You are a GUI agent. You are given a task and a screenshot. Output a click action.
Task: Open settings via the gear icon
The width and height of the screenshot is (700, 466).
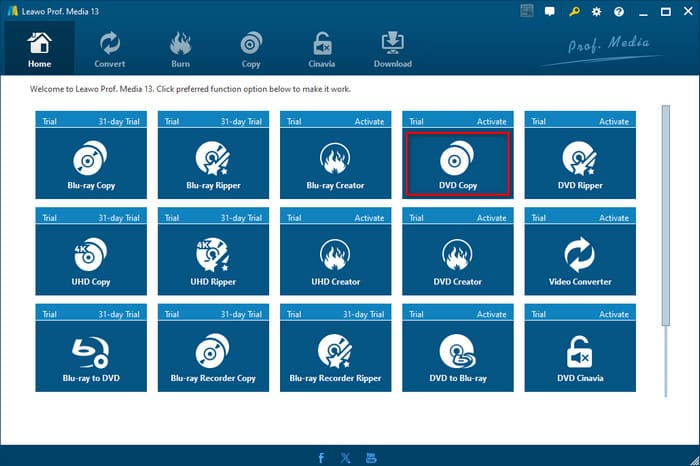tap(596, 12)
